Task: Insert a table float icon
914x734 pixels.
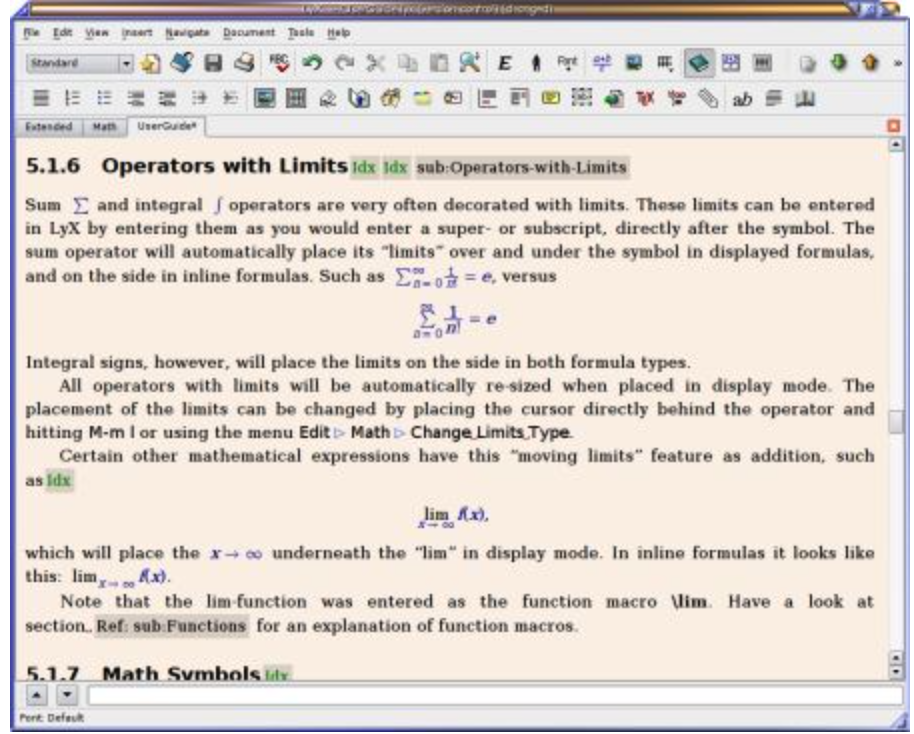Action: (x=296, y=98)
